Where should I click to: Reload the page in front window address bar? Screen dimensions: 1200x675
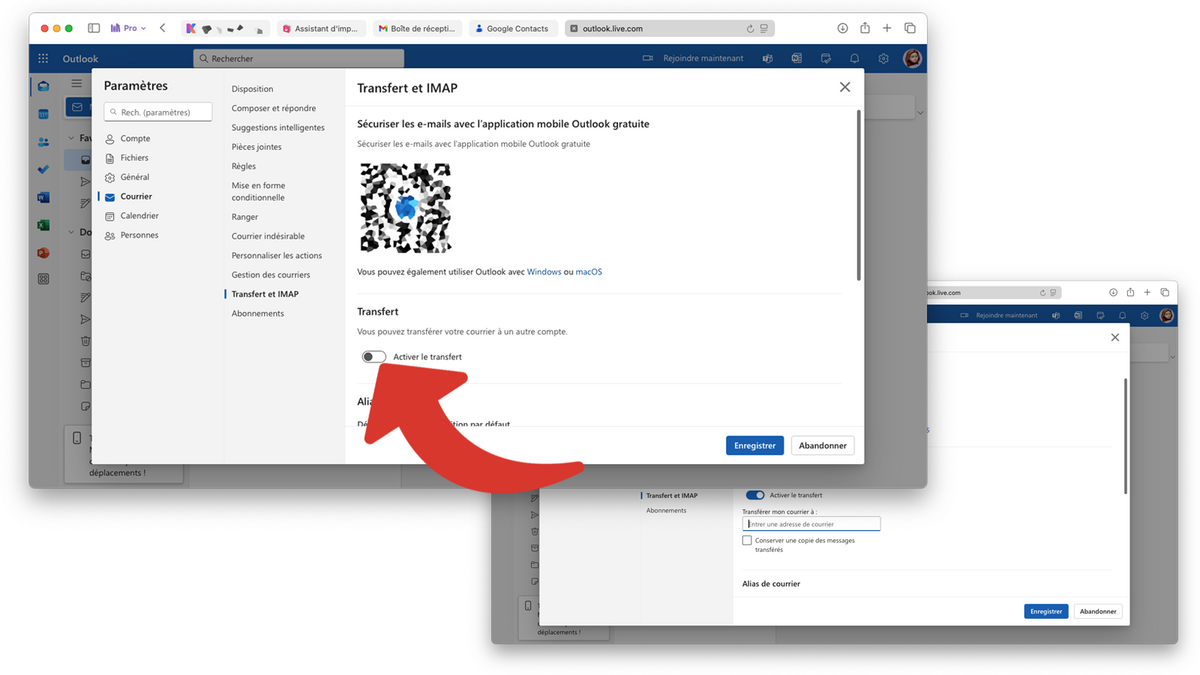click(x=750, y=29)
